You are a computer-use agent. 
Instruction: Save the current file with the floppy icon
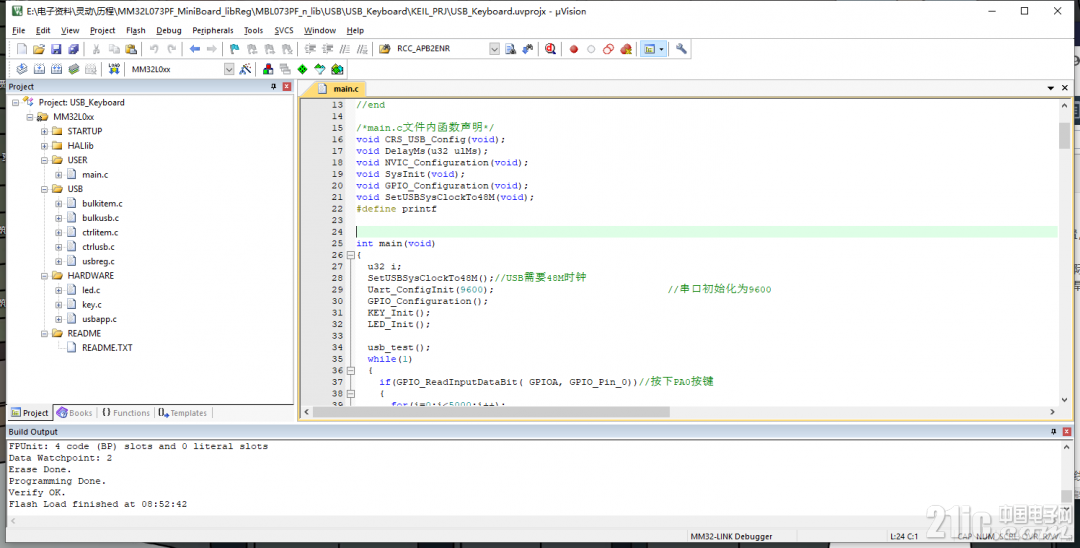[56, 49]
